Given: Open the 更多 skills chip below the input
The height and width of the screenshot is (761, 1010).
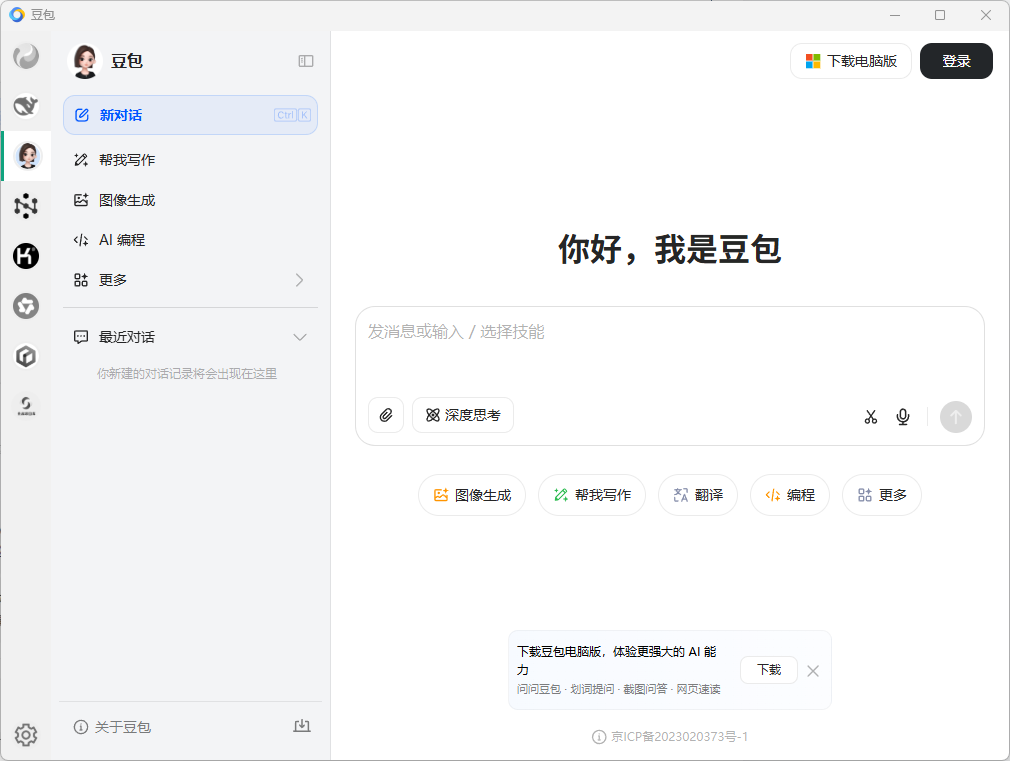Looking at the screenshot, I should 881,495.
